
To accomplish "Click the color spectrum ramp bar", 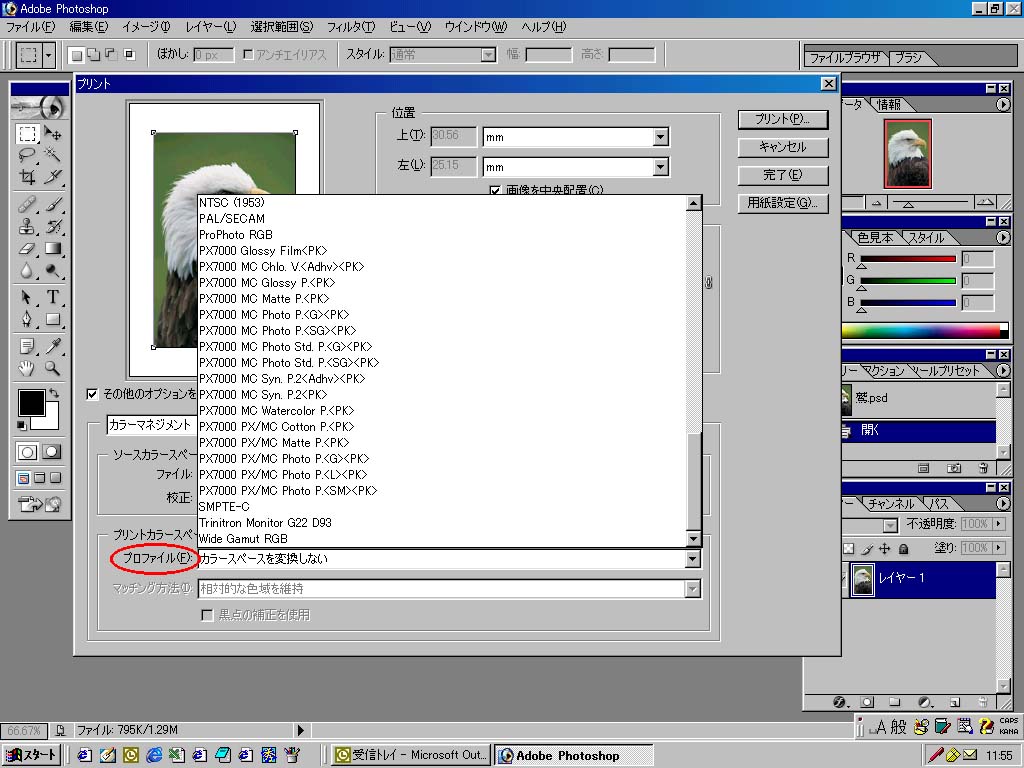I will [920, 330].
